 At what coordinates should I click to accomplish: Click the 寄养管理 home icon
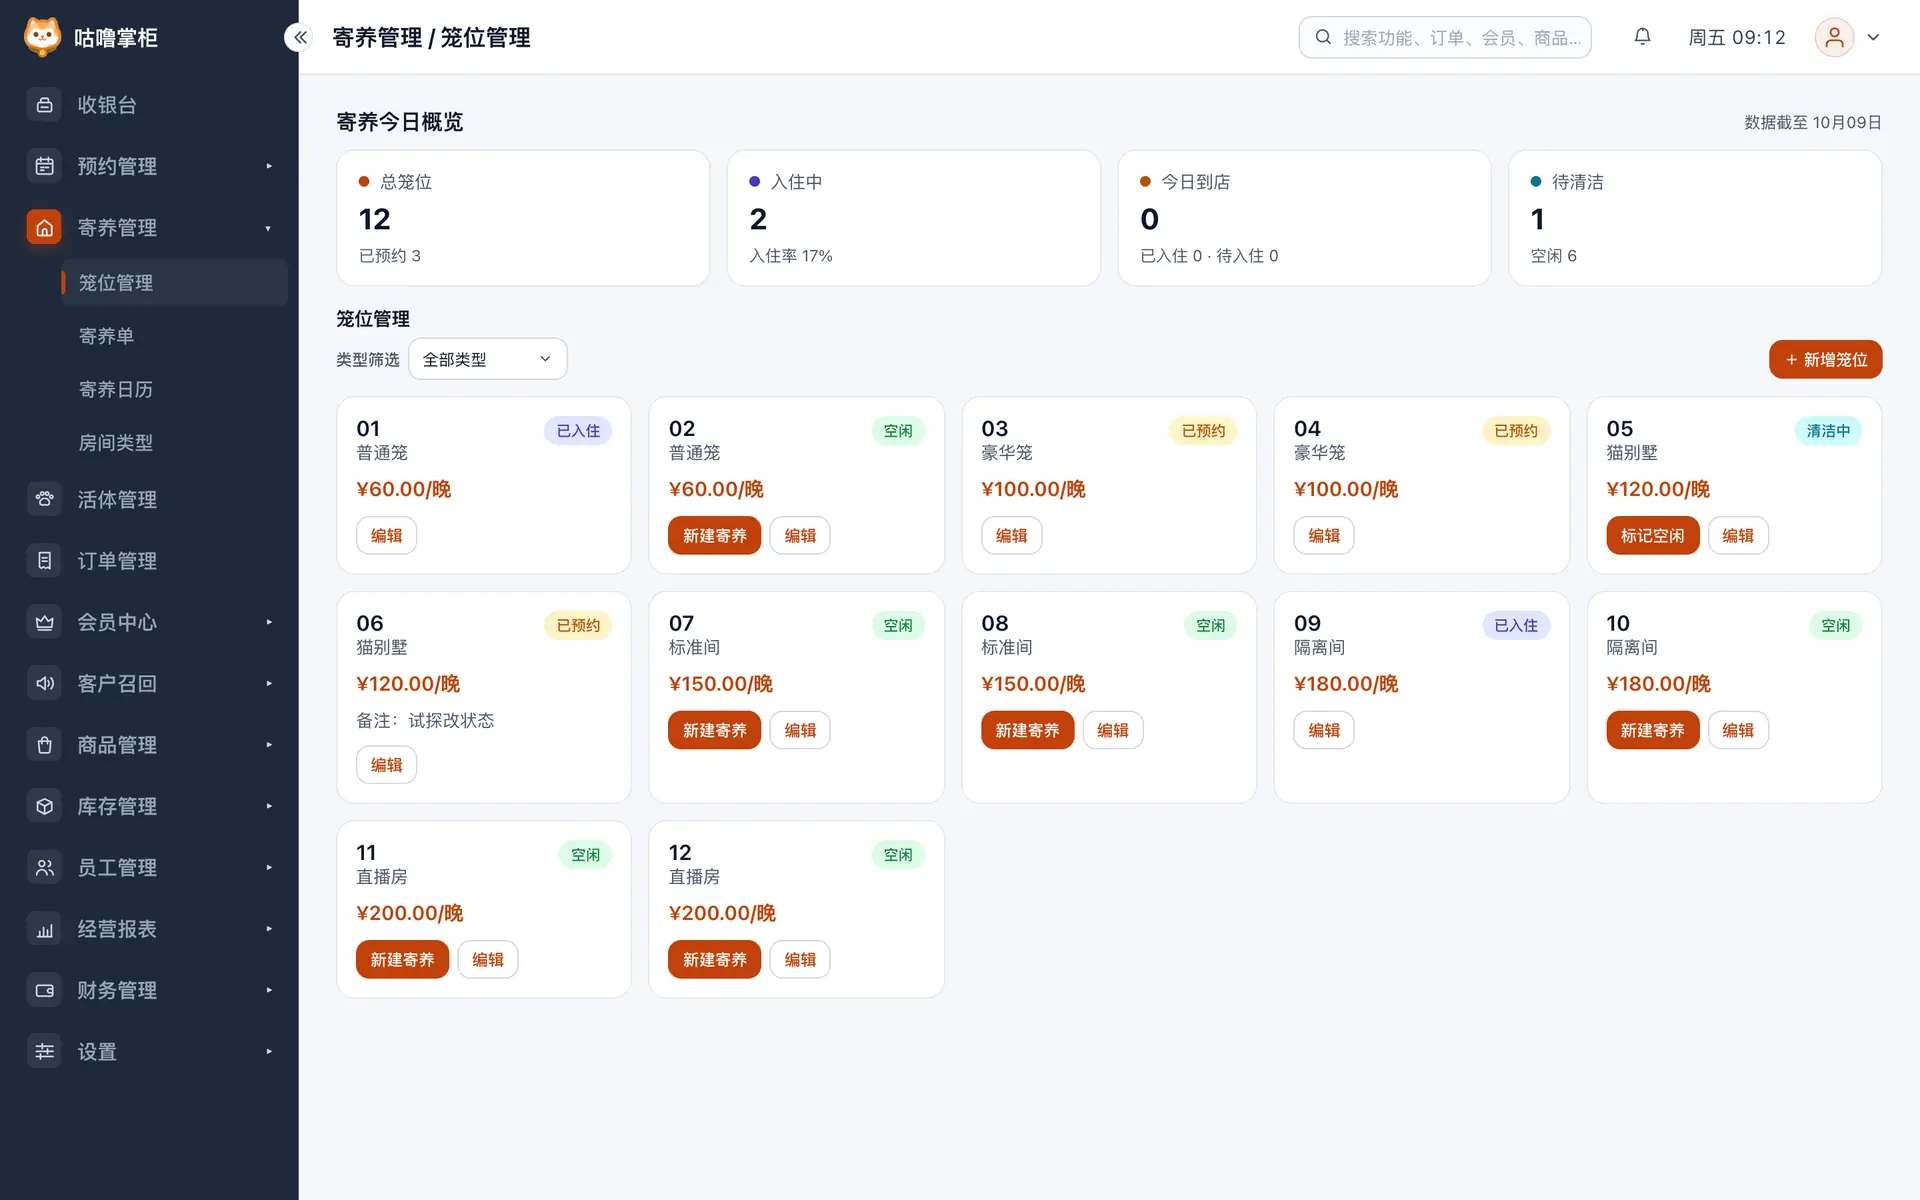point(44,228)
